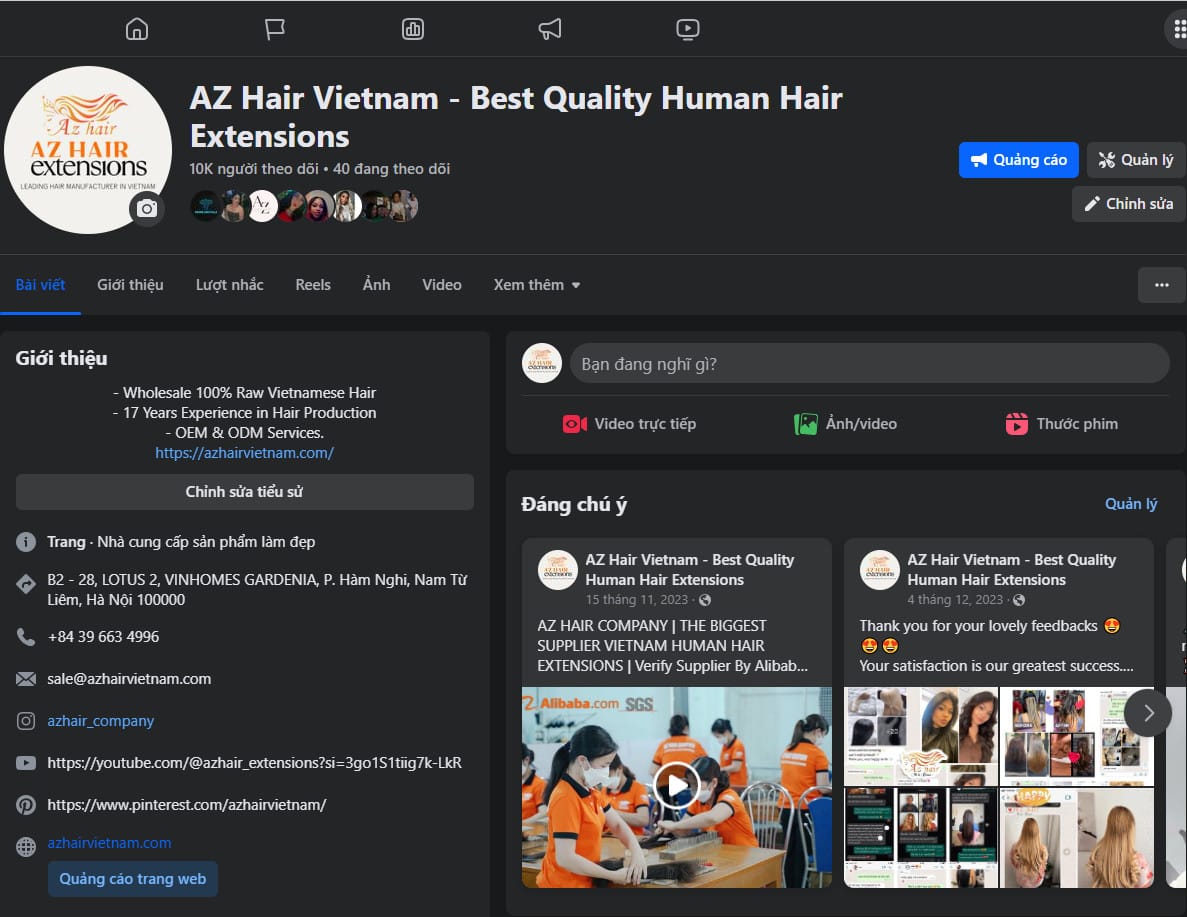Open the Video icon in top navigation
The height and width of the screenshot is (917, 1187).
click(x=687, y=29)
